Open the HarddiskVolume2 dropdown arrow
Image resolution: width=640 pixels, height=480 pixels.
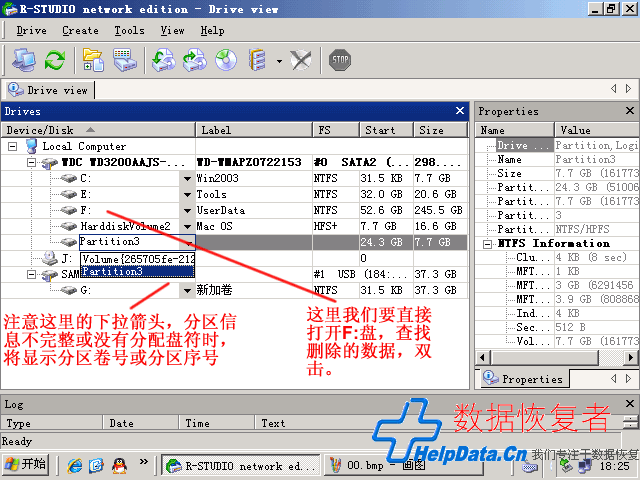point(187,227)
